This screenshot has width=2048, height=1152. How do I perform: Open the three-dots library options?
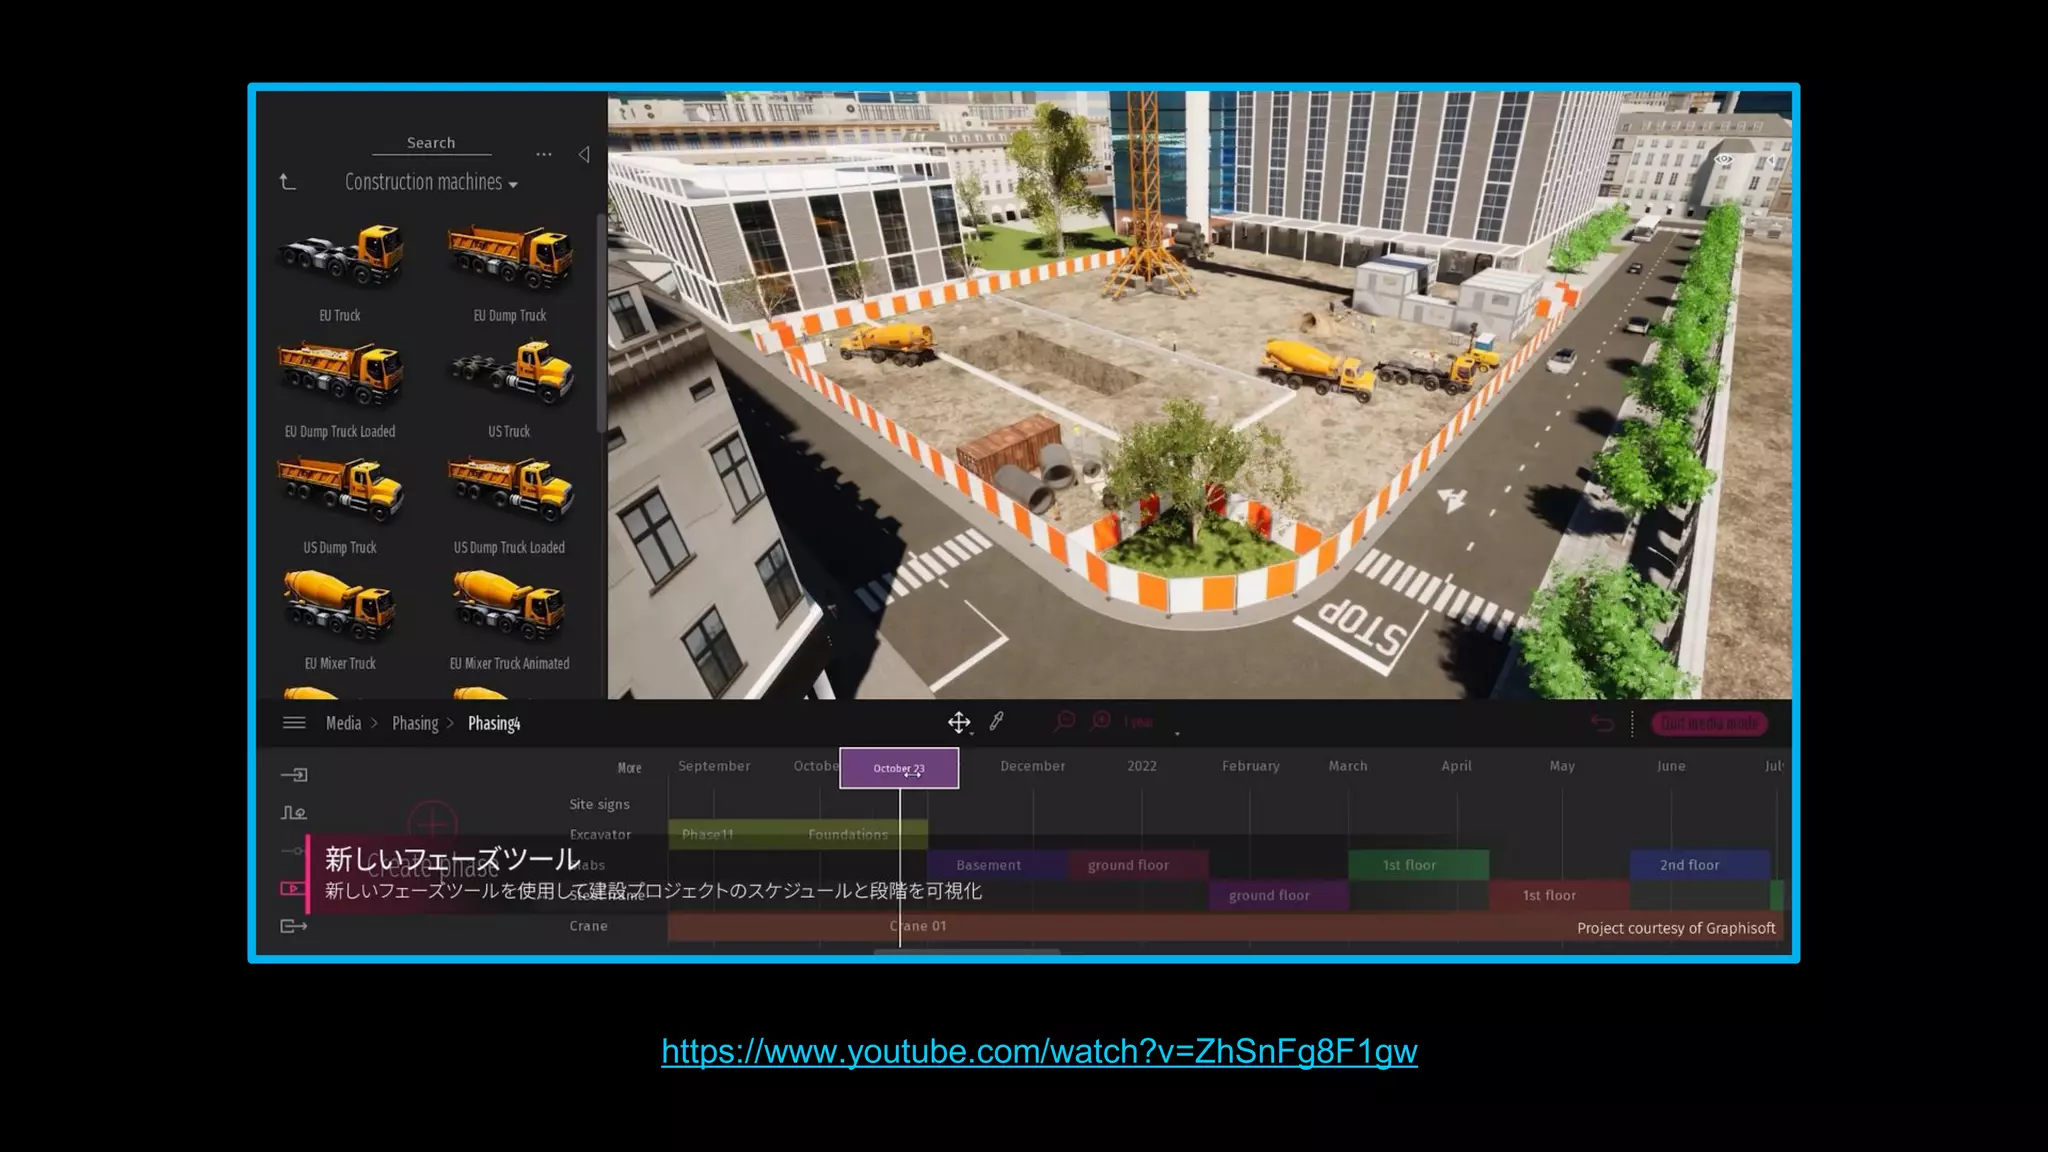[x=543, y=154]
